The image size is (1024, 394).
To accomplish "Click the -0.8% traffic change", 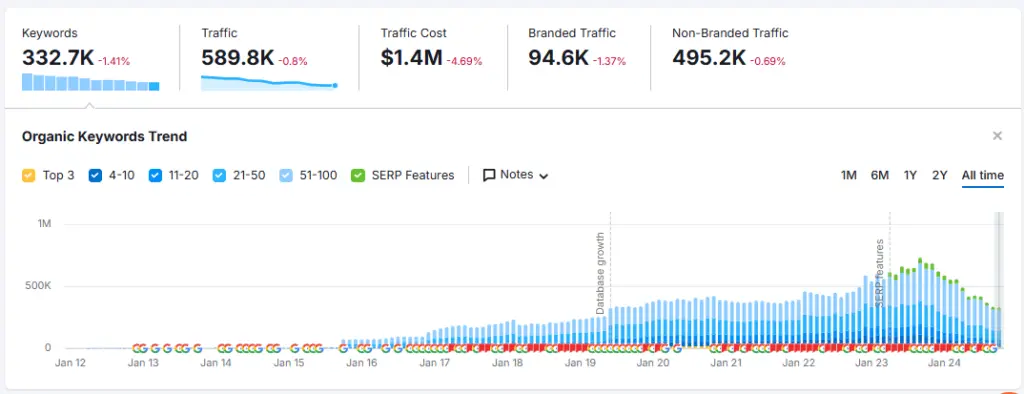I will (293, 61).
